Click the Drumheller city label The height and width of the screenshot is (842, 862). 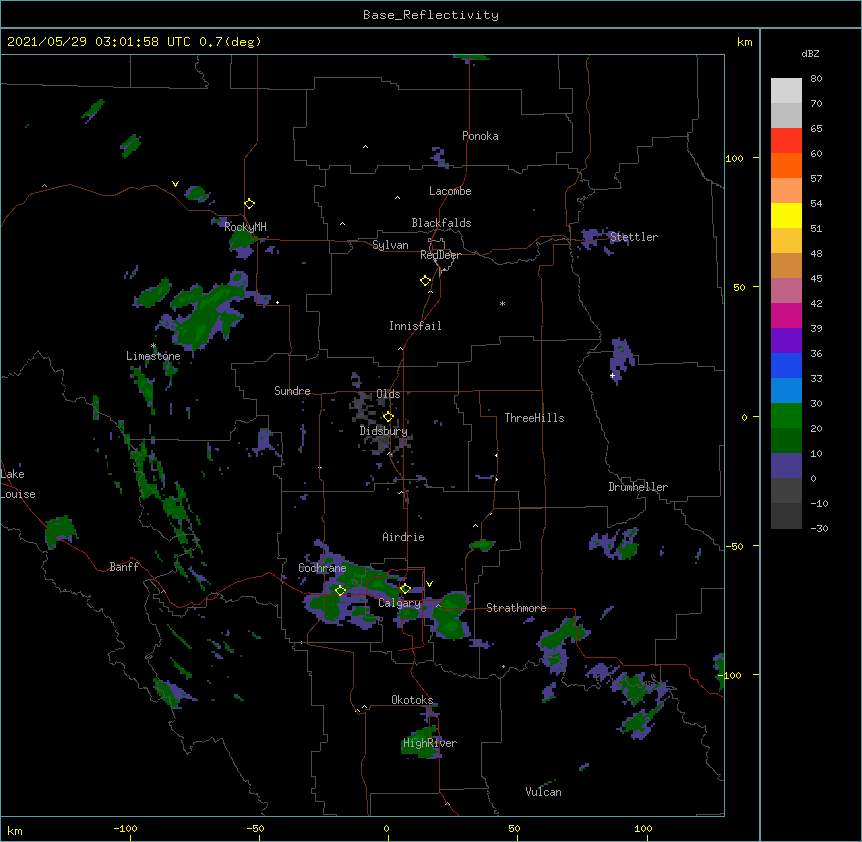[x=638, y=487]
